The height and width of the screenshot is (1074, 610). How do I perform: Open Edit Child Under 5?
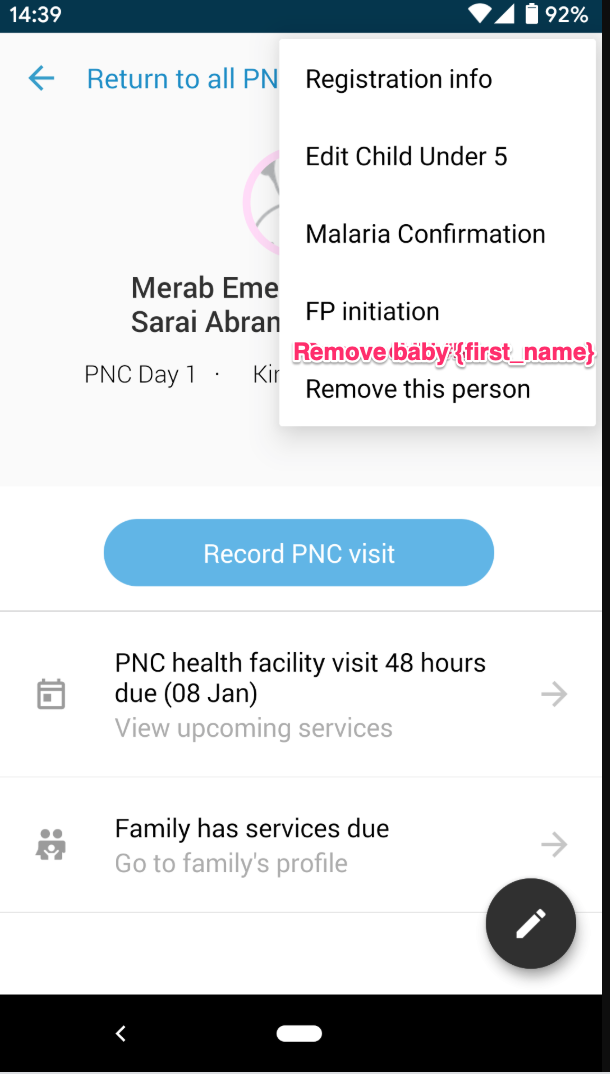click(x=406, y=156)
